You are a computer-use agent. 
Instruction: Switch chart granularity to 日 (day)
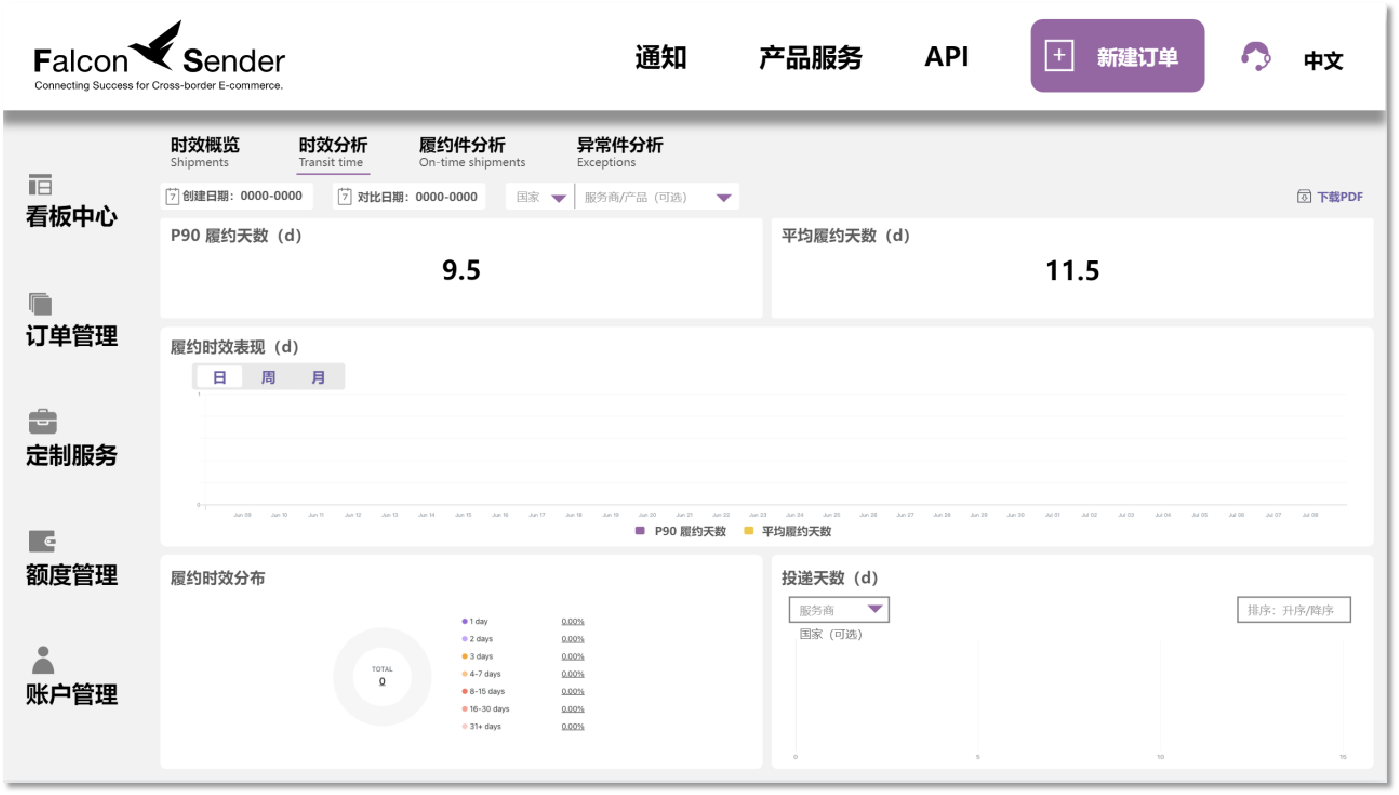pos(220,377)
